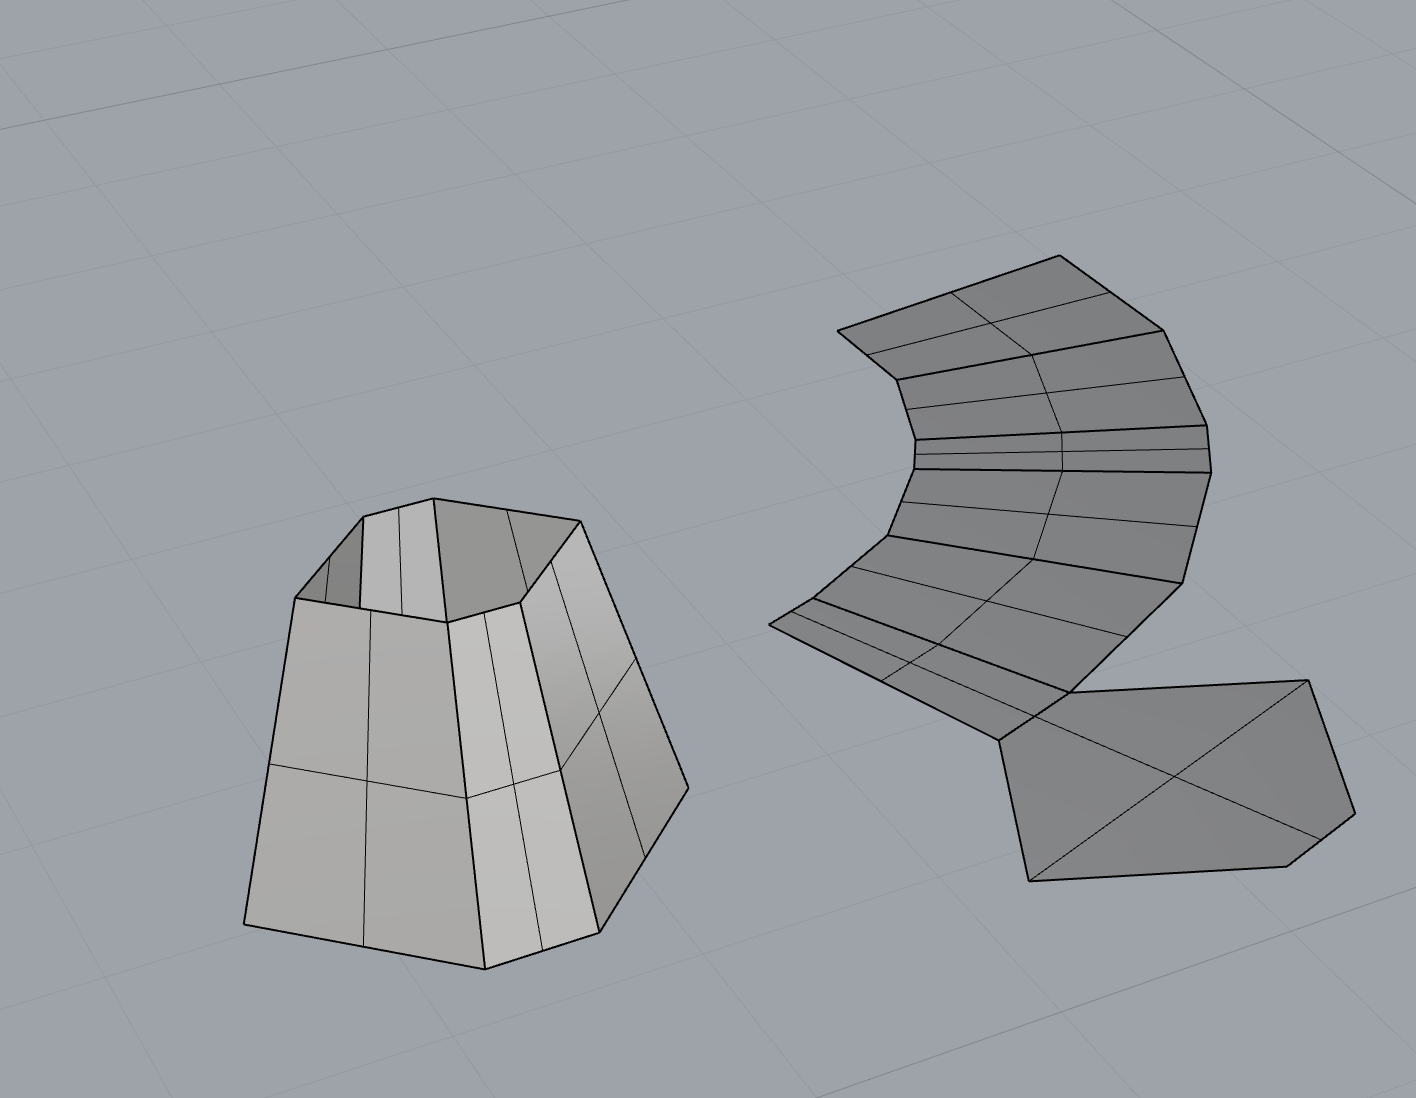Pick the pentagon's rightmost corner point
Viewport: 1416px width, 1098px height.
pos(1354,814)
